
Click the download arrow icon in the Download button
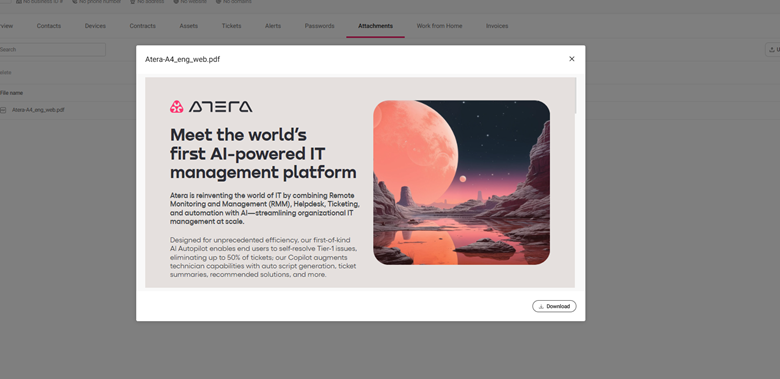(x=541, y=306)
